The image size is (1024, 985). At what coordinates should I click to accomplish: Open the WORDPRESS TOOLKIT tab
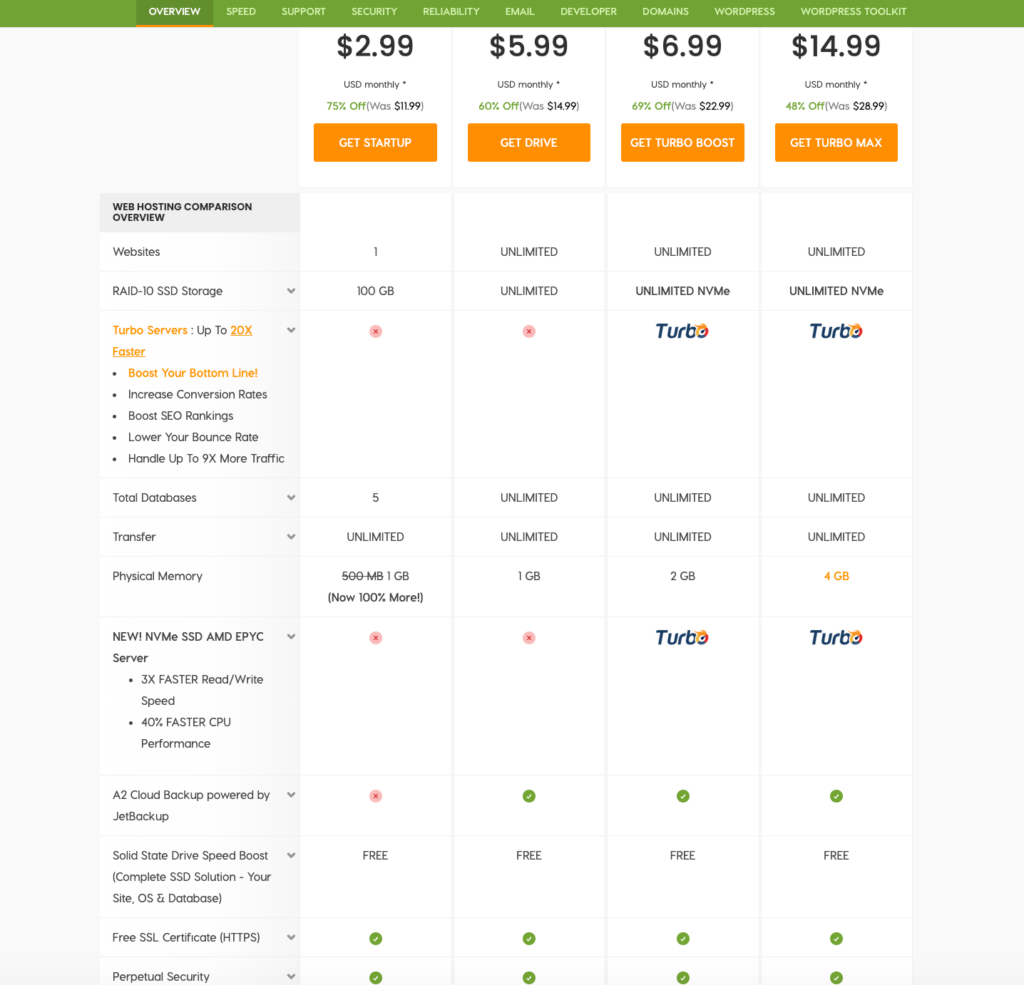[x=853, y=12]
